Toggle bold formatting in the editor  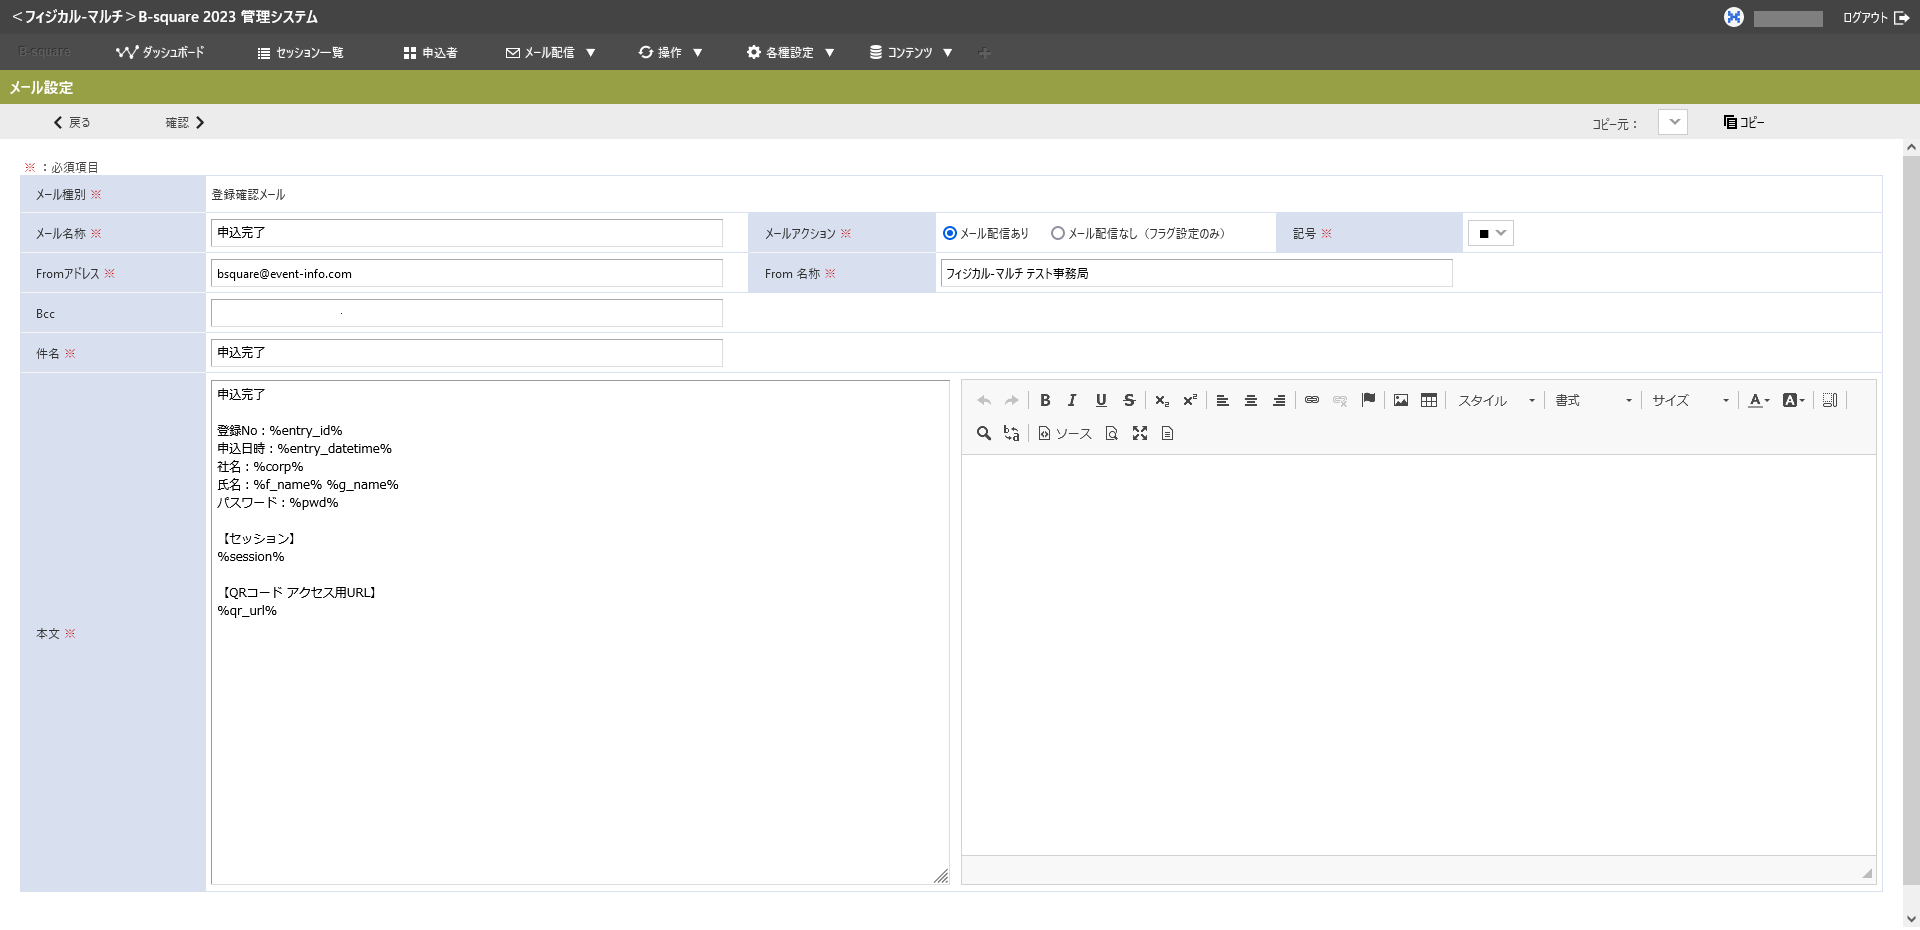[1045, 400]
